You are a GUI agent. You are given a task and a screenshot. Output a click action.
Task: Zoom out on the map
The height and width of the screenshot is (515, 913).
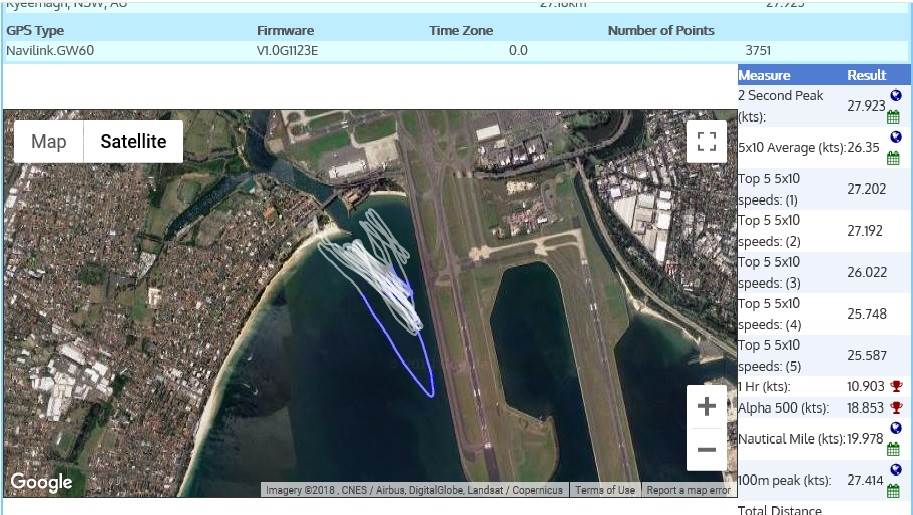[707, 450]
